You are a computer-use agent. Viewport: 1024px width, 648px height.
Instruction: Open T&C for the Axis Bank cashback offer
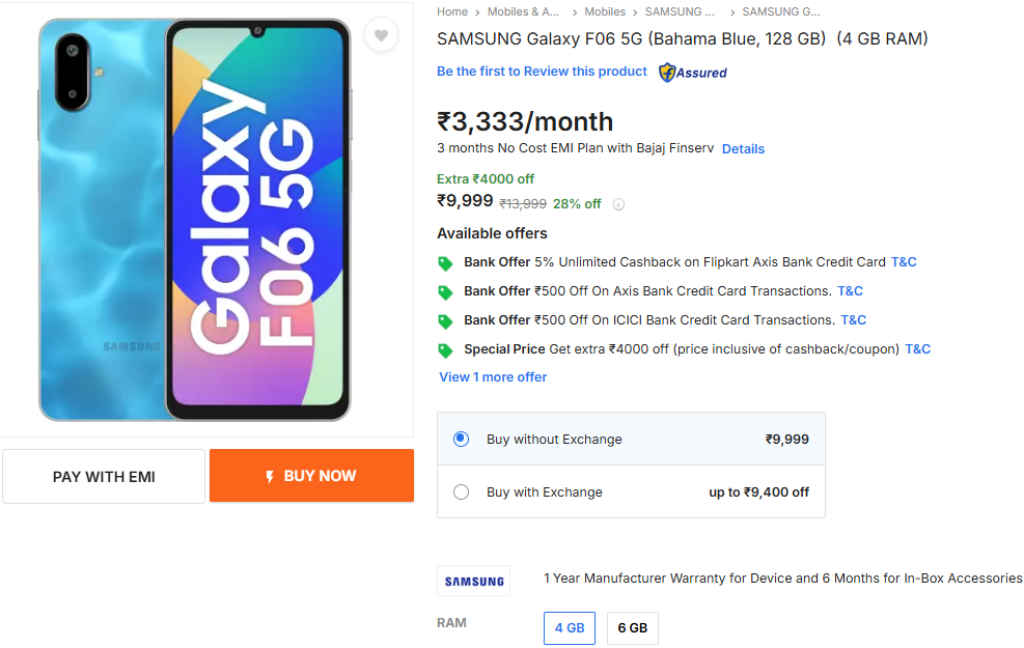point(903,262)
